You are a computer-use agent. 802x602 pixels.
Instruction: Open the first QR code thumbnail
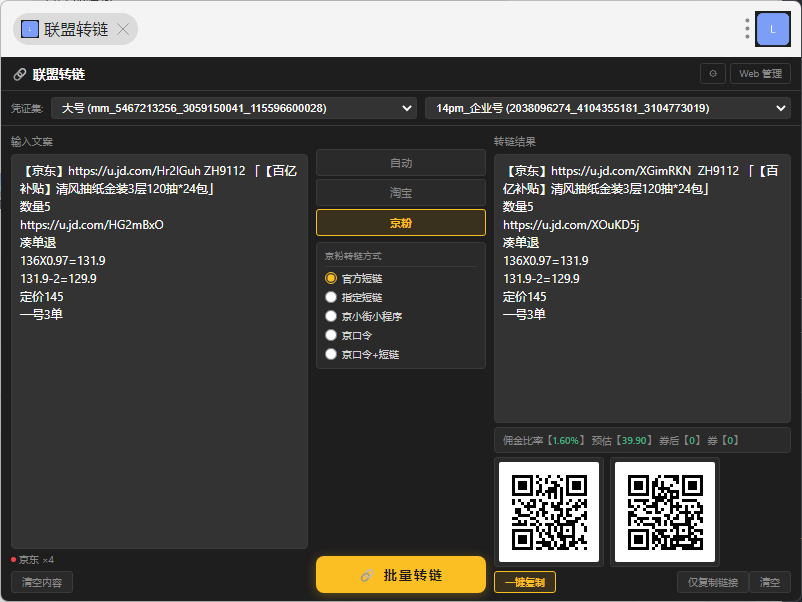point(549,512)
